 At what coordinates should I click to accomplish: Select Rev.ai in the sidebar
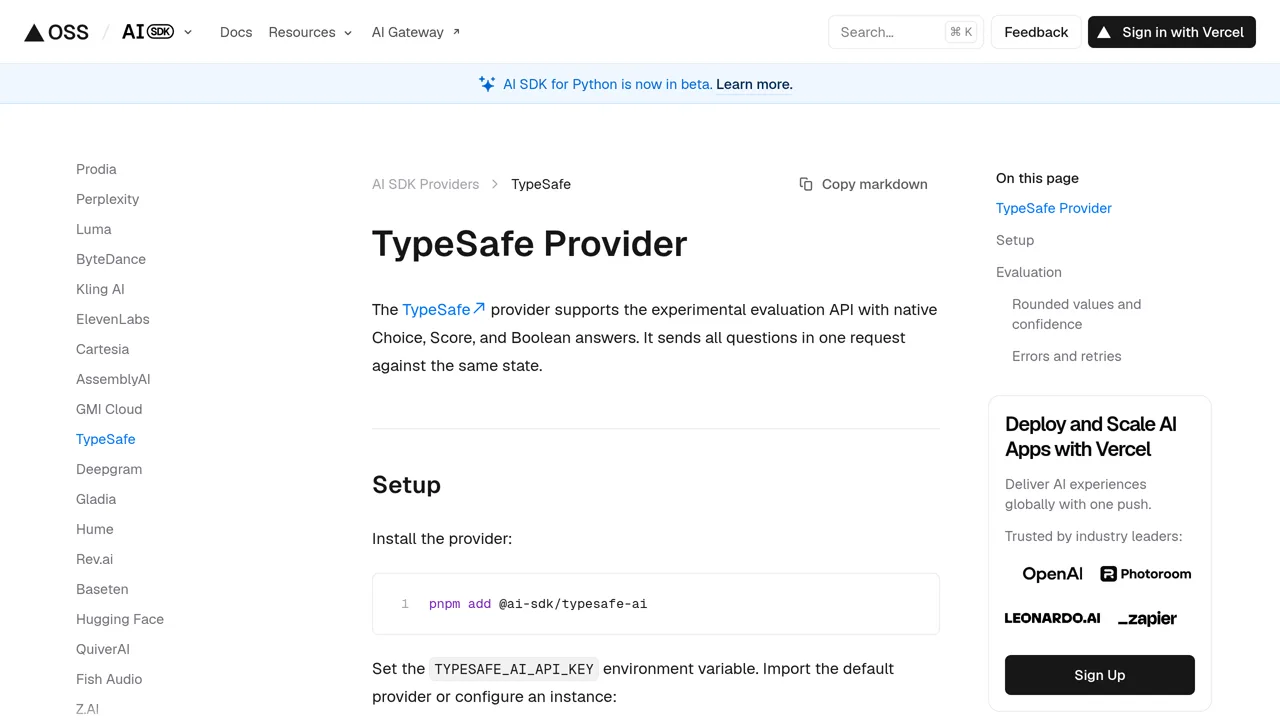94,559
